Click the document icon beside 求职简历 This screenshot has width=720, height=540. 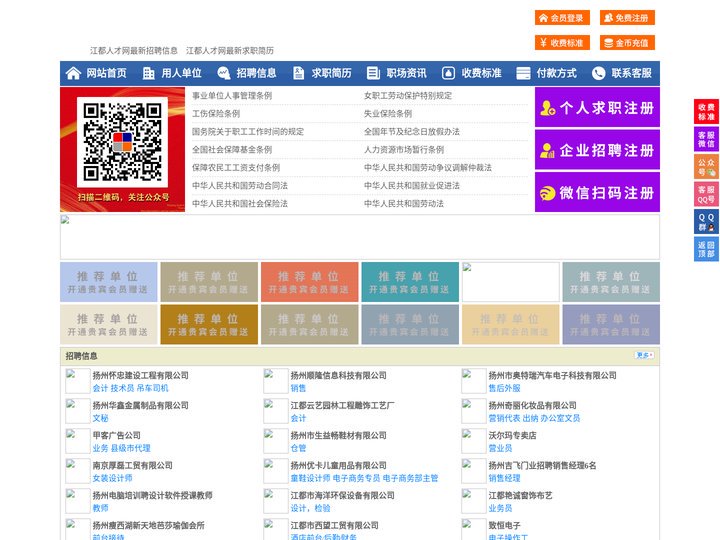point(298,73)
